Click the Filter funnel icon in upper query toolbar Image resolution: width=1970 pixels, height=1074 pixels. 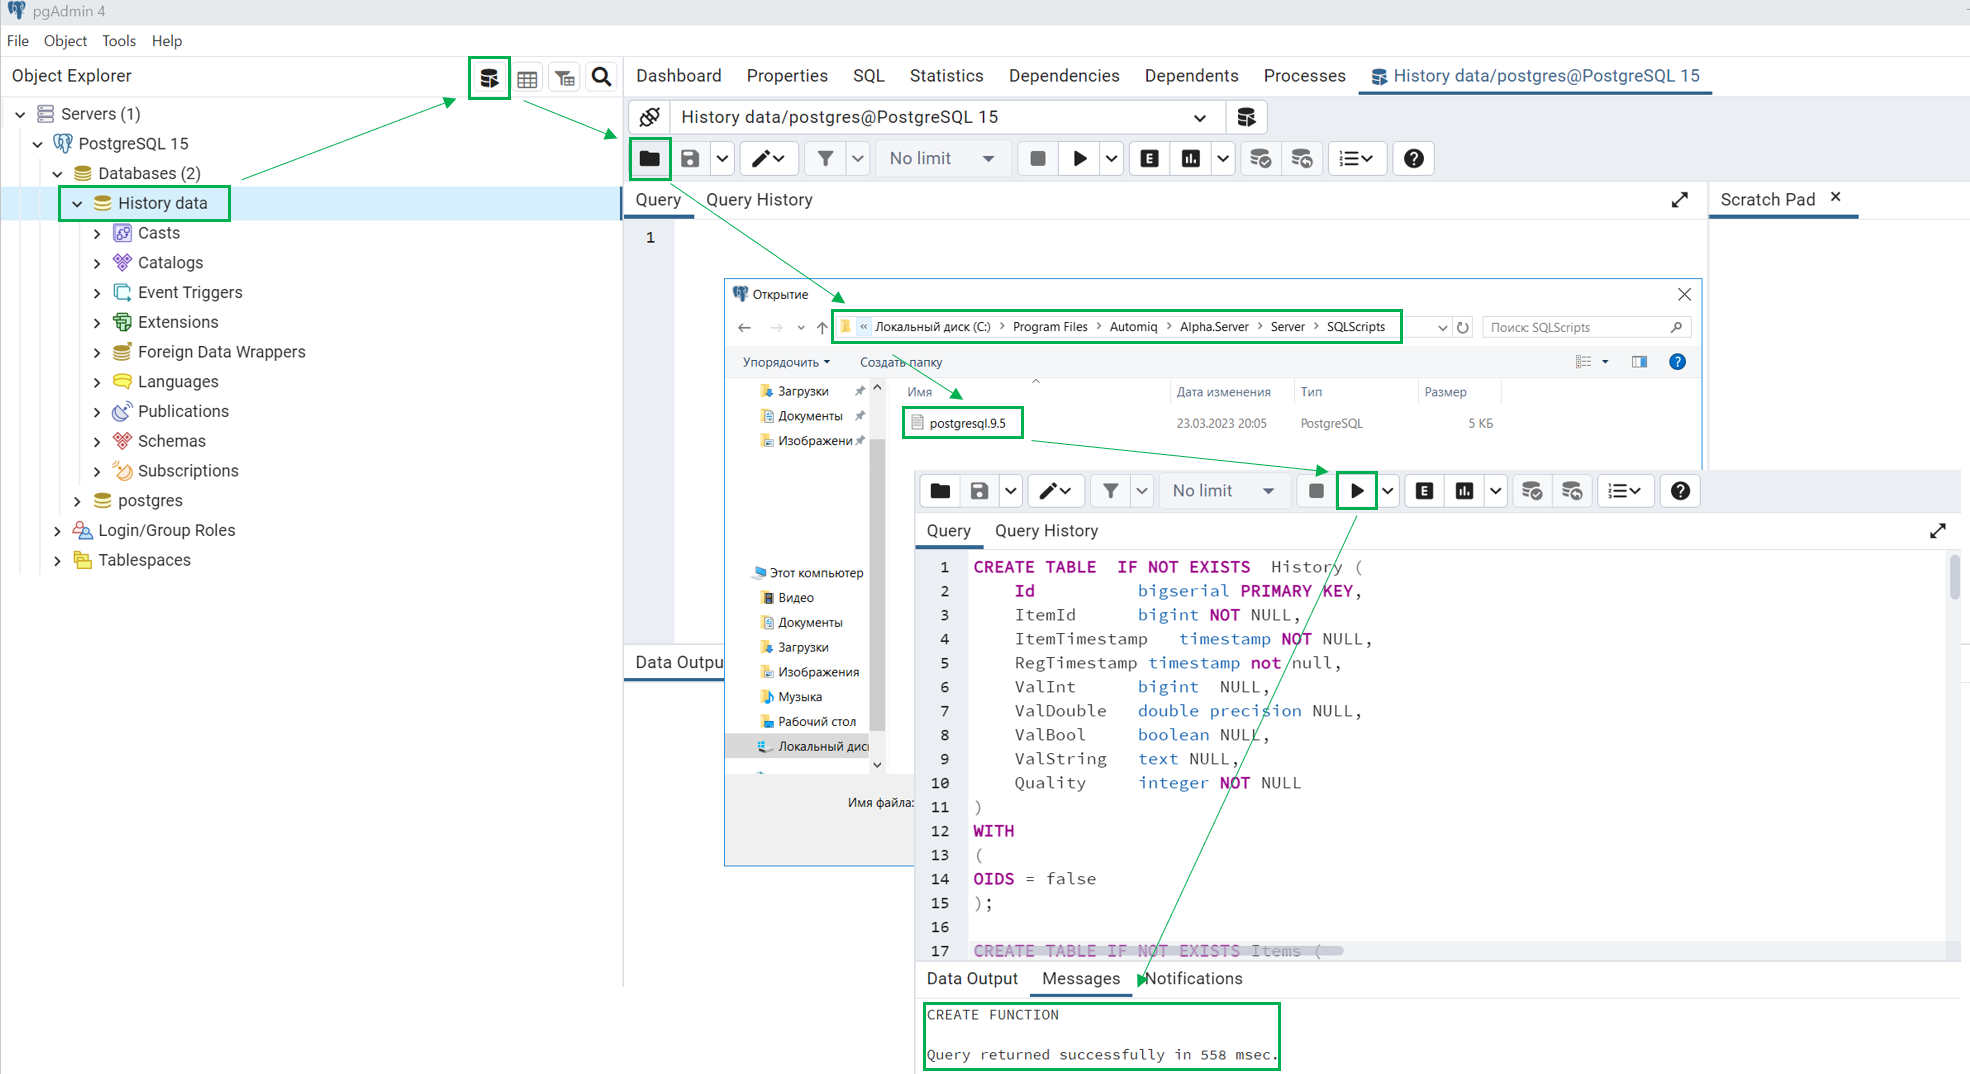(825, 158)
